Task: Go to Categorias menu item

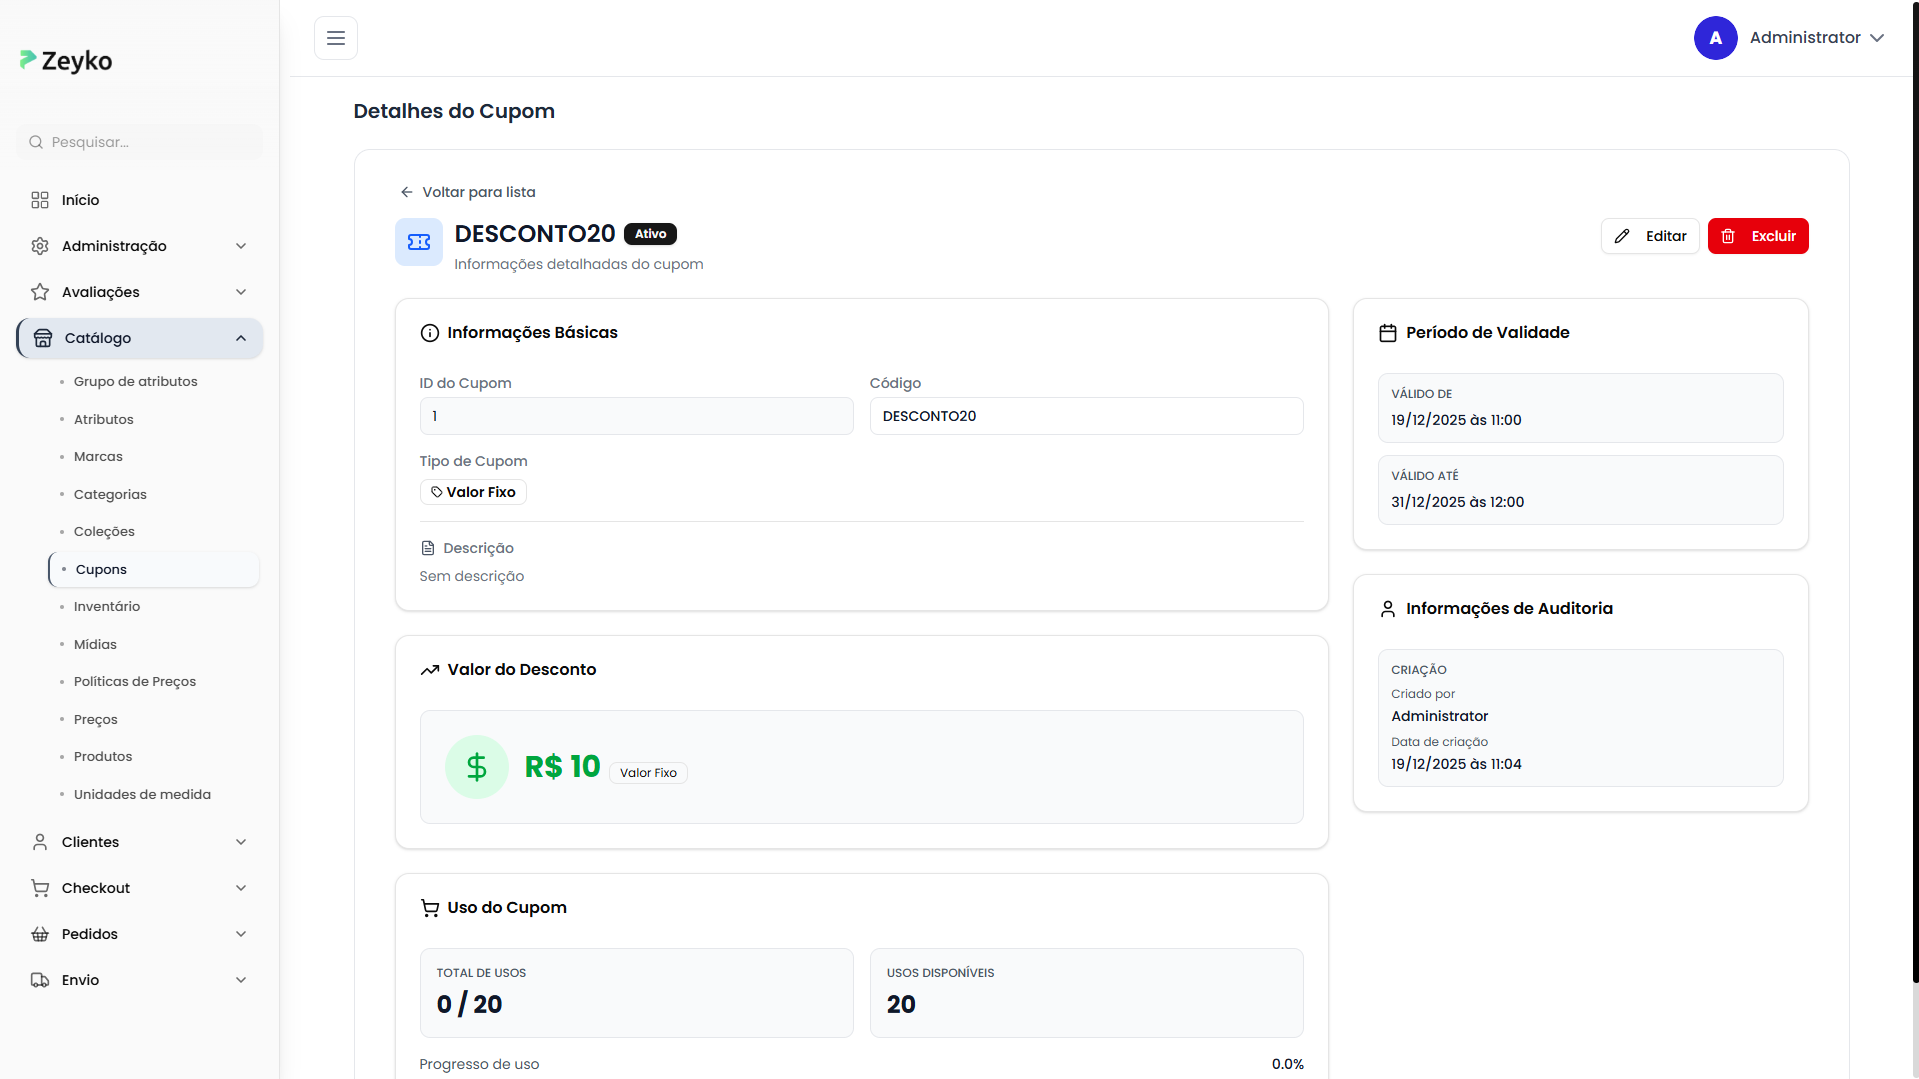Action: [110, 494]
